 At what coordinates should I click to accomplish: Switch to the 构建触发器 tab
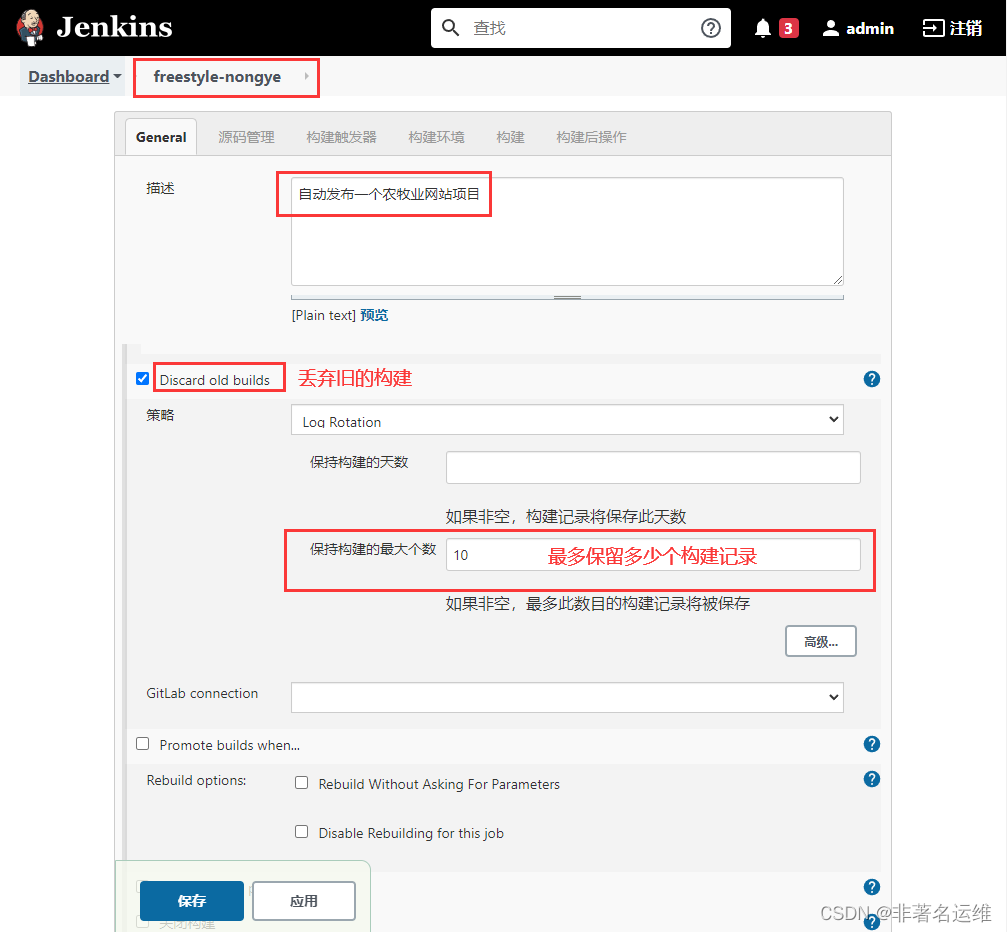(x=341, y=137)
